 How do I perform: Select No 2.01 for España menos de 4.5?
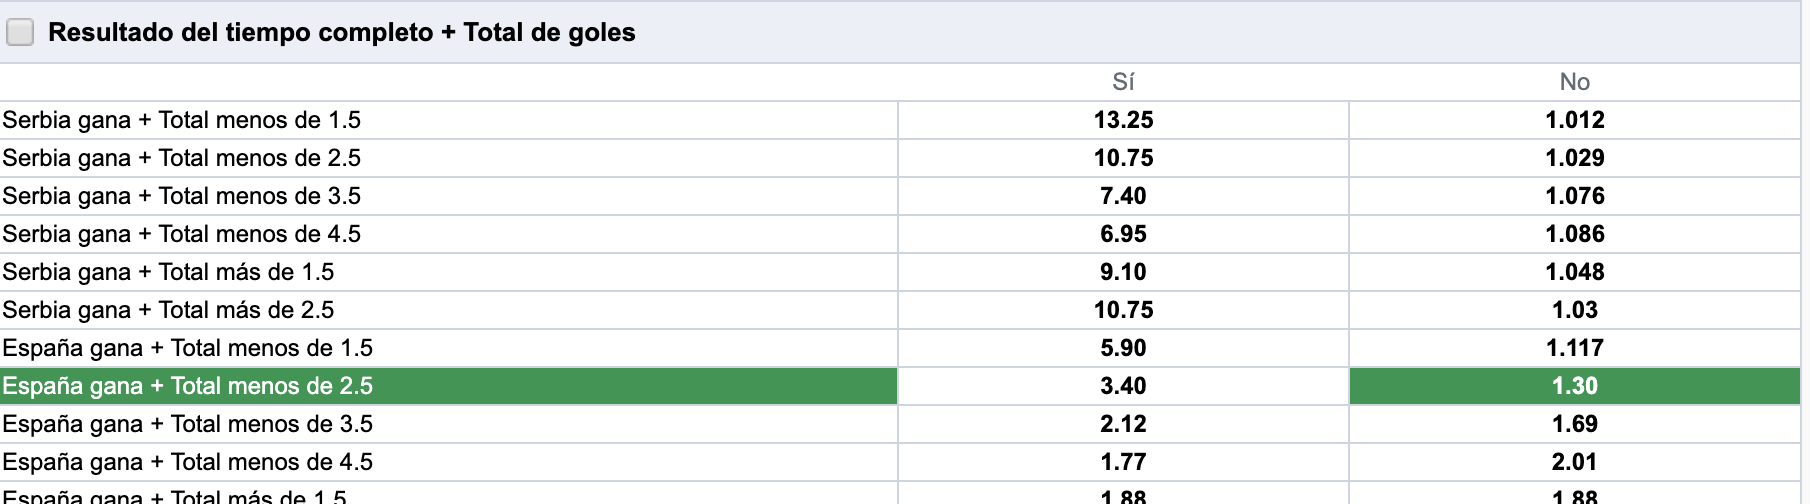[1574, 462]
